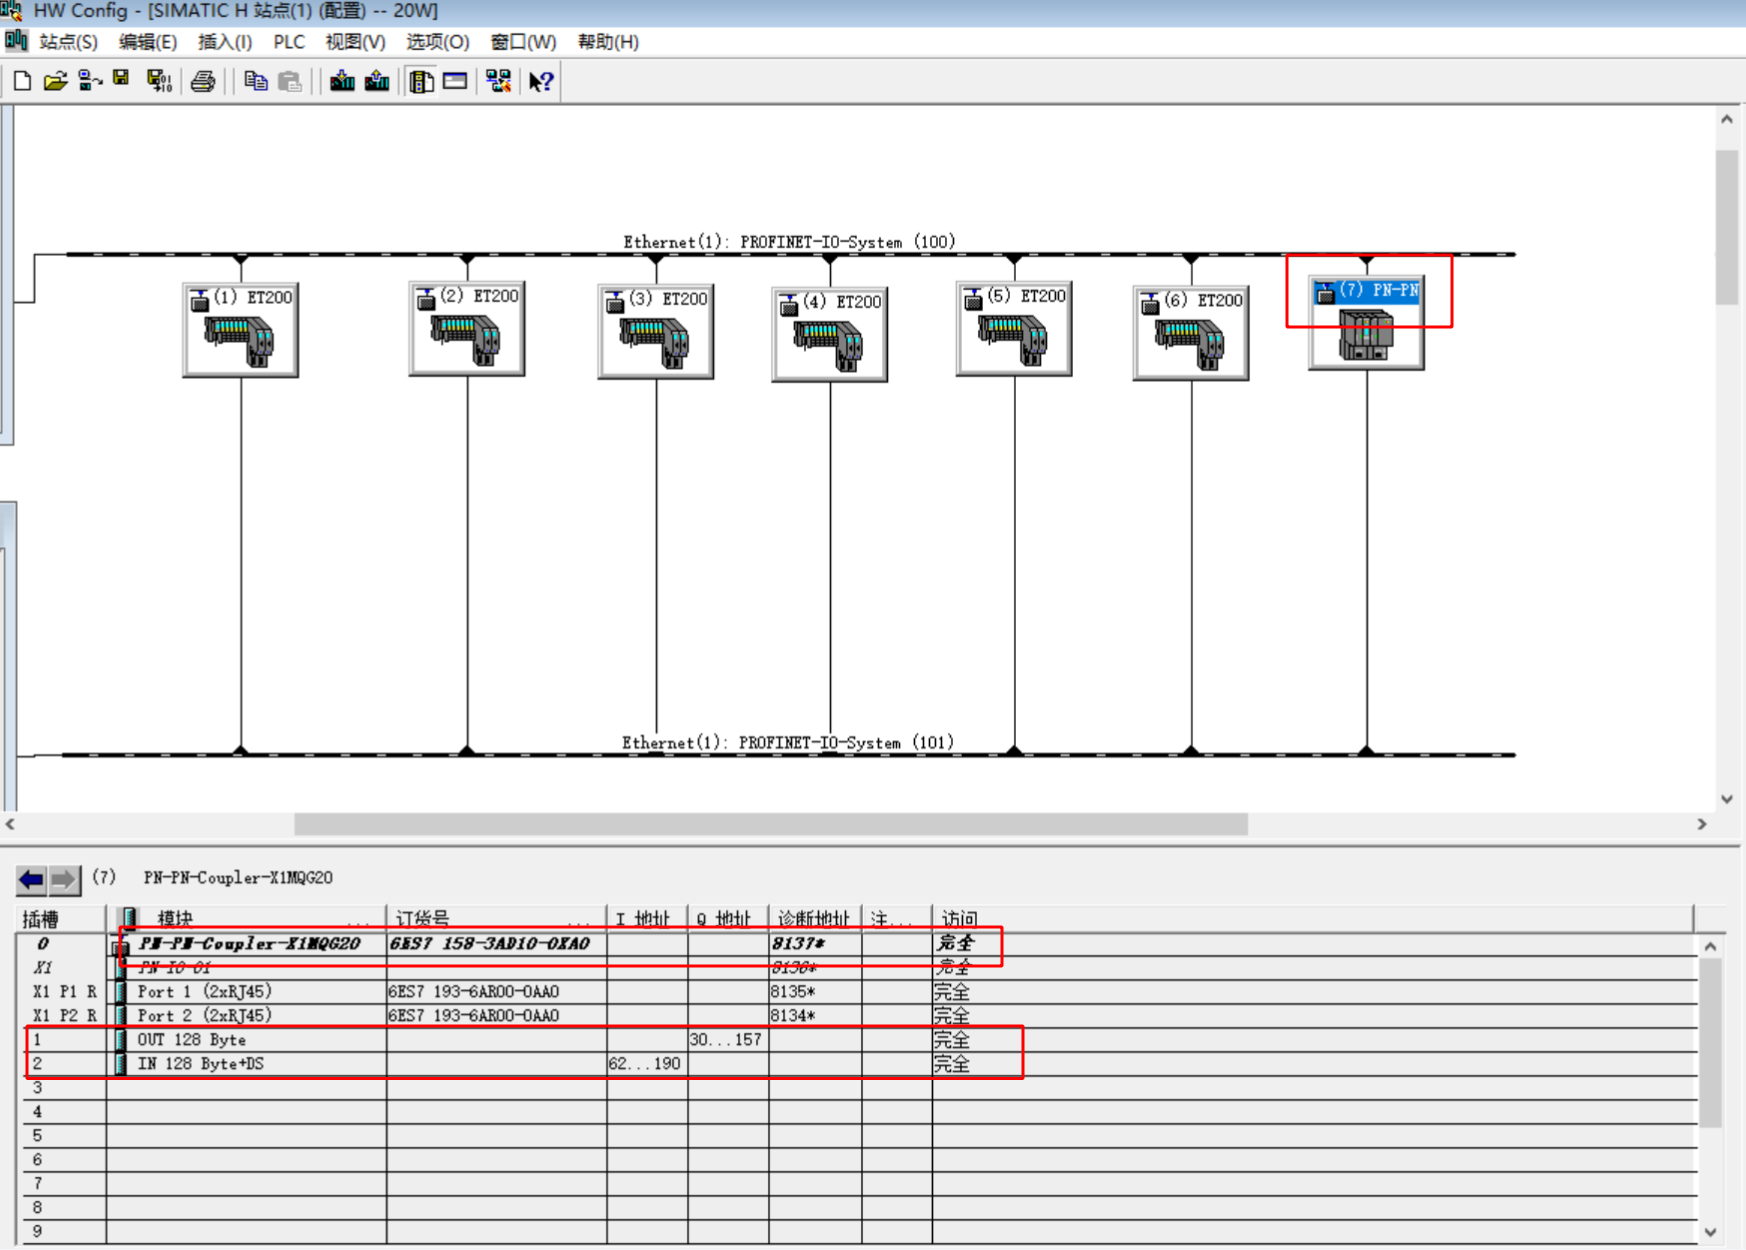
Task: Select the (7) PN-PN coupler device
Action: pos(1366,324)
